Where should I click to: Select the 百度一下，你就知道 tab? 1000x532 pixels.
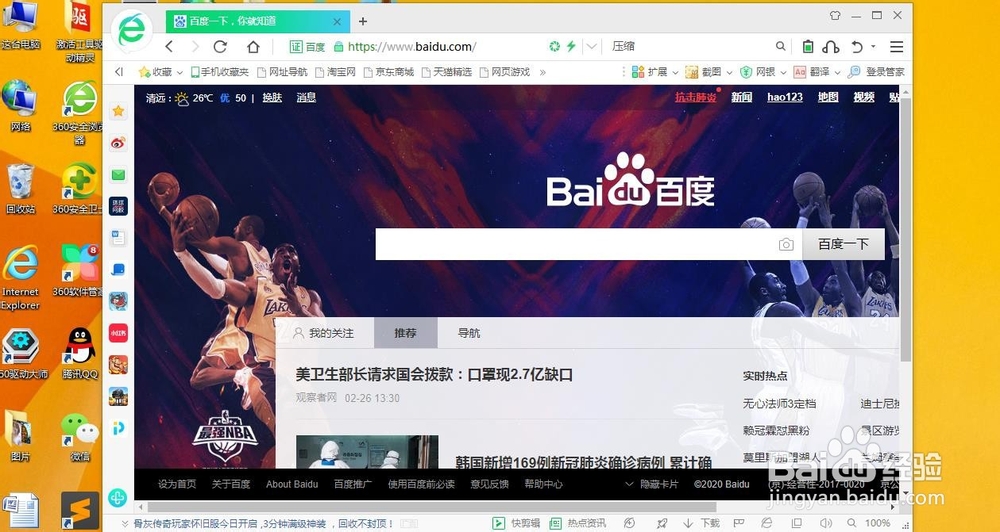click(x=258, y=21)
